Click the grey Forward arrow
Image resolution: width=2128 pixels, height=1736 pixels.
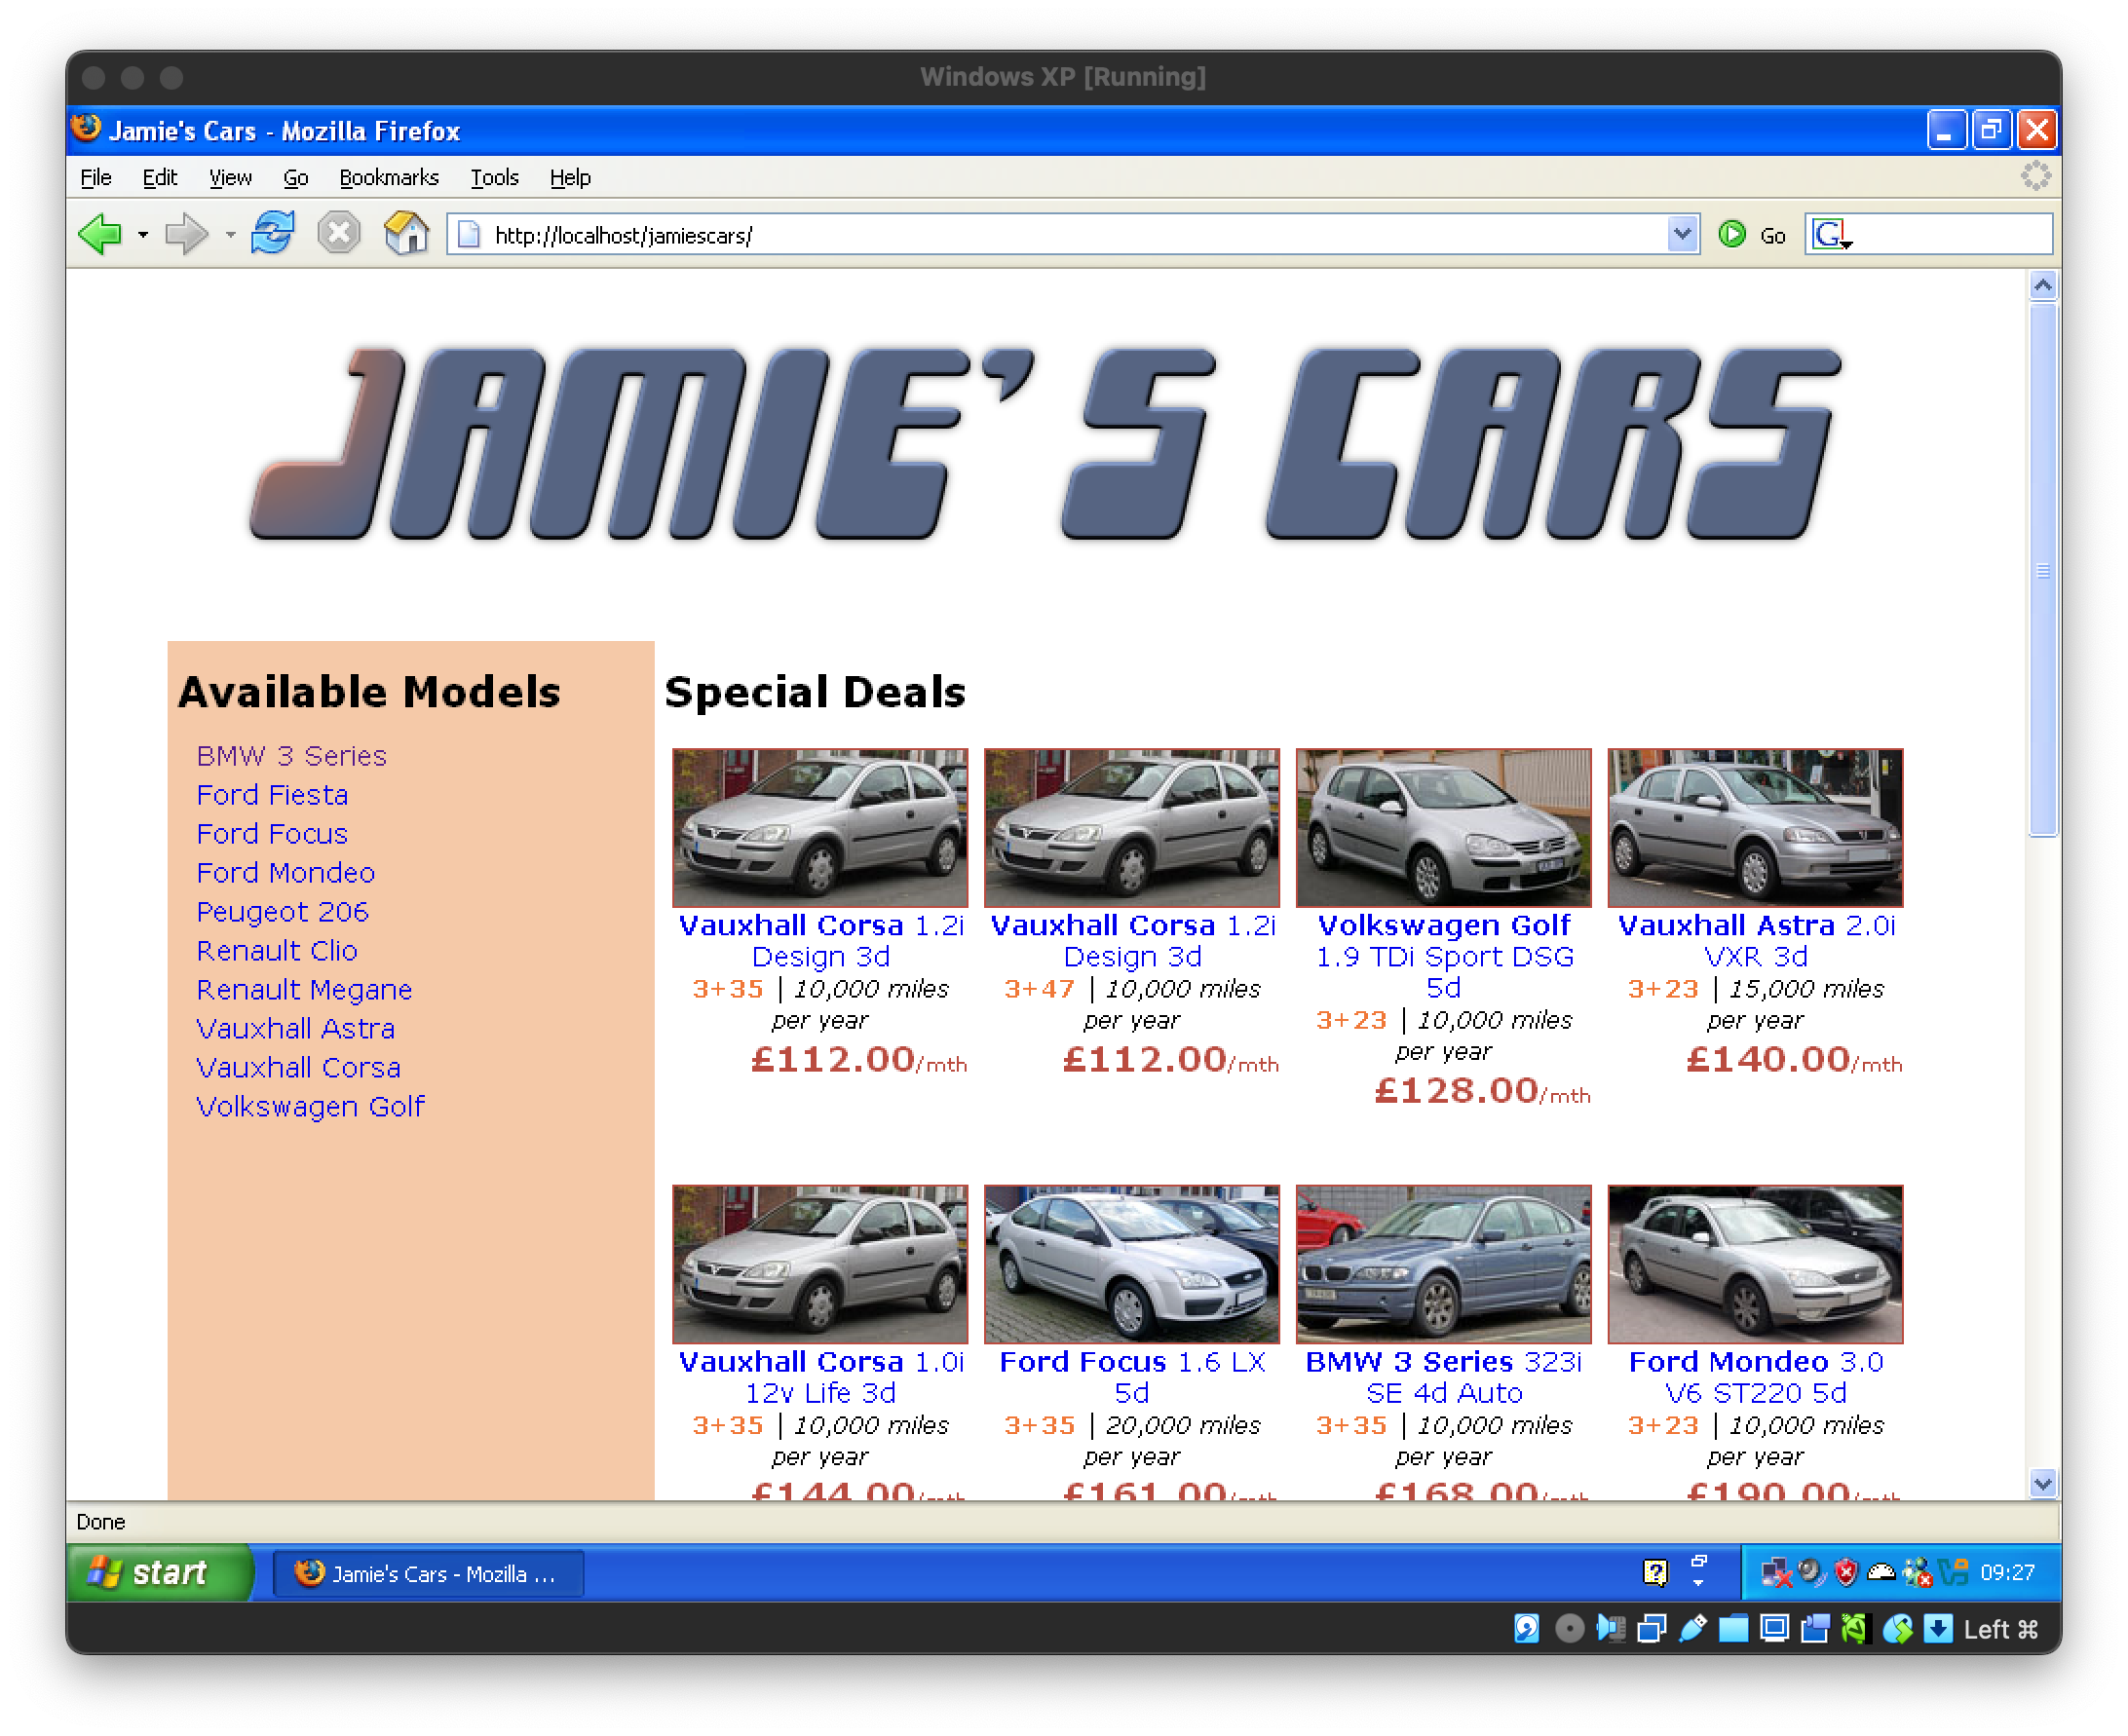[x=186, y=235]
